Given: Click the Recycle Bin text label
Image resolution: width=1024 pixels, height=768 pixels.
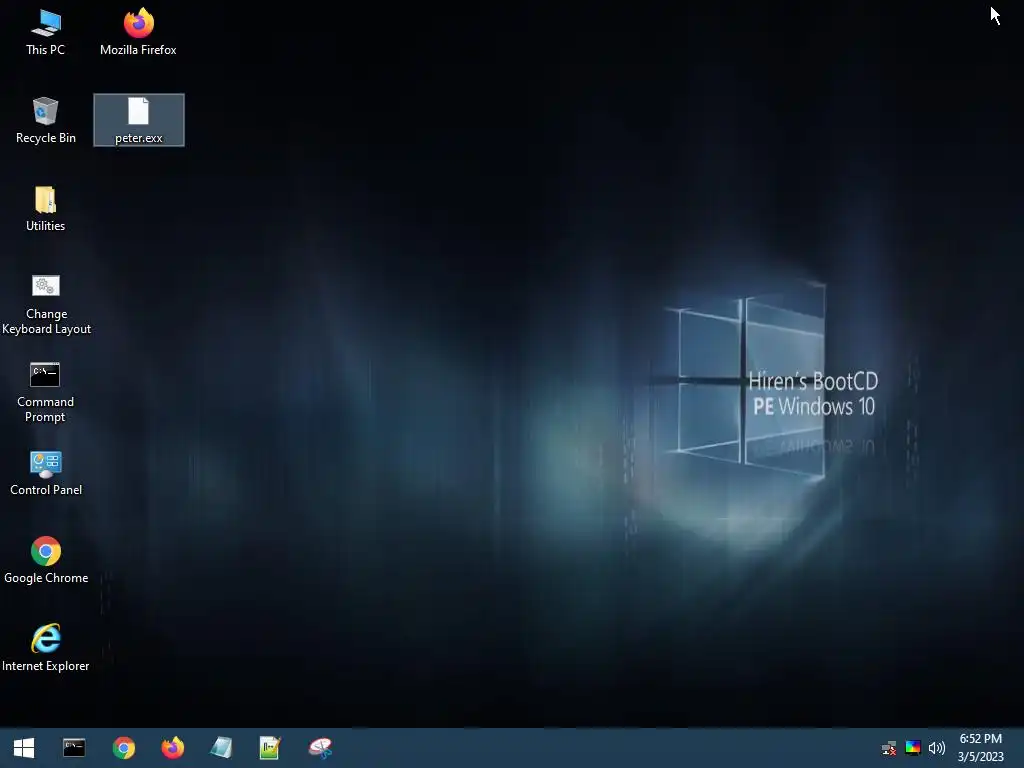Looking at the screenshot, I should click(x=46, y=138).
